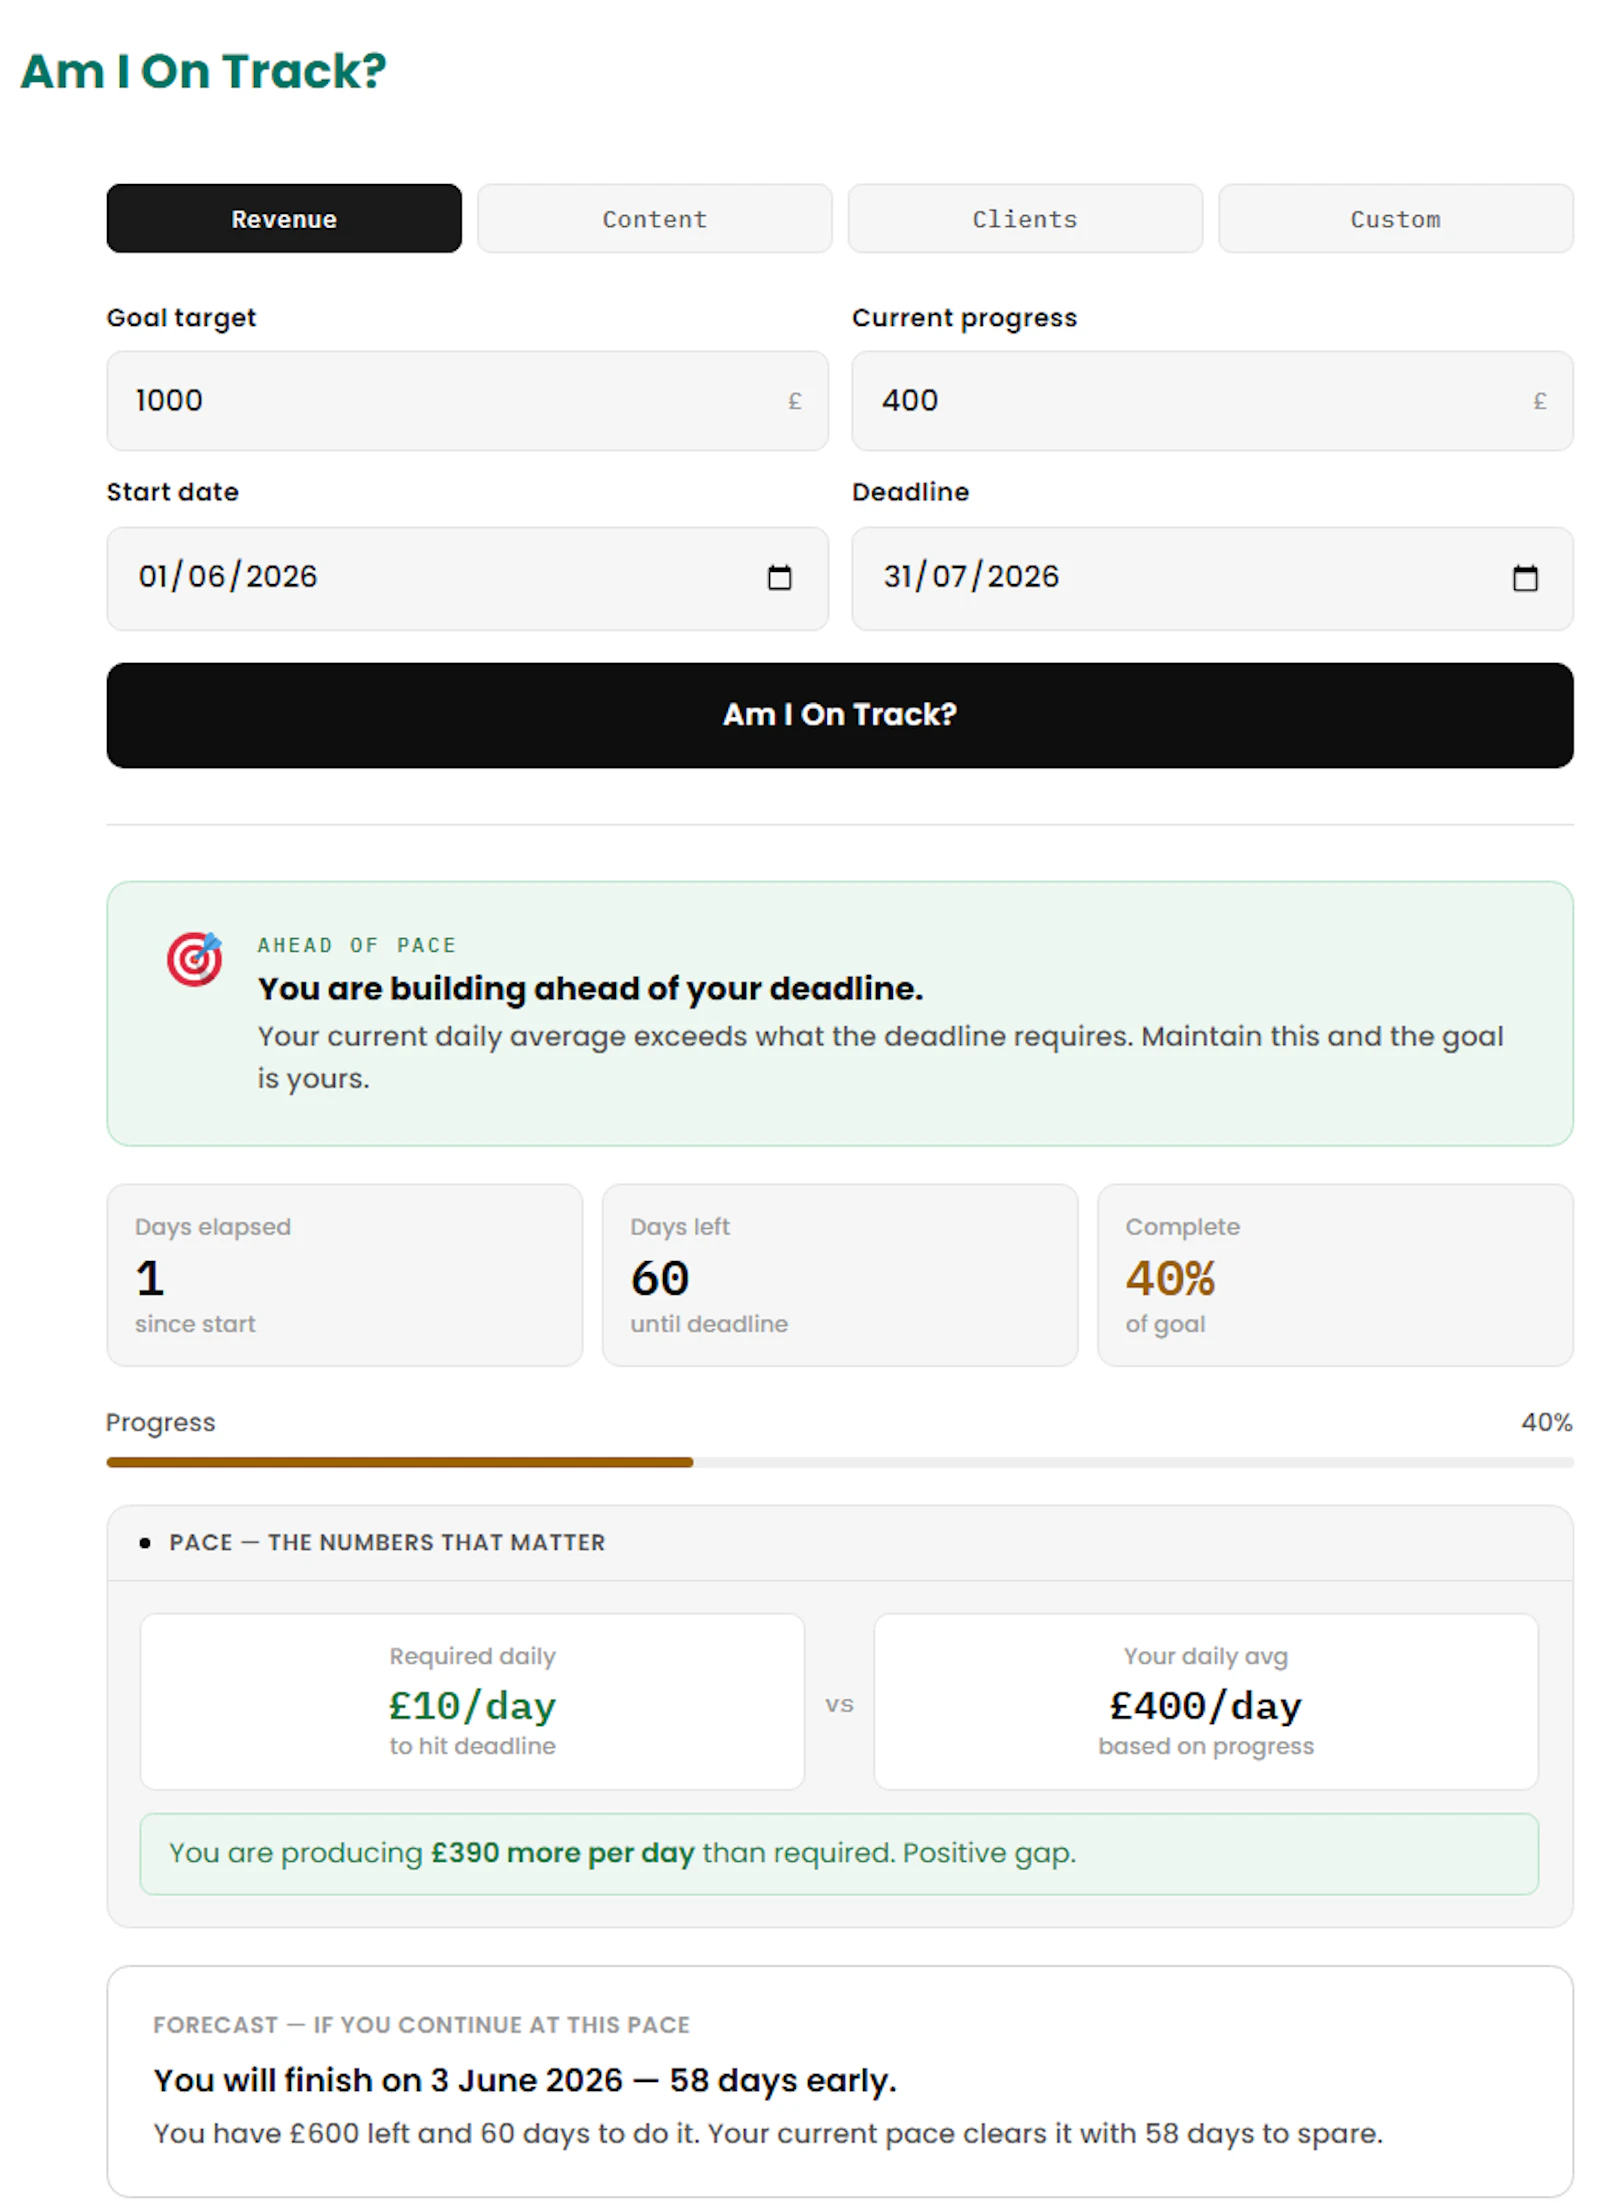Viewport: 1600px width, 2211px height.
Task: Click the Days left value 60
Action: [x=660, y=1278]
